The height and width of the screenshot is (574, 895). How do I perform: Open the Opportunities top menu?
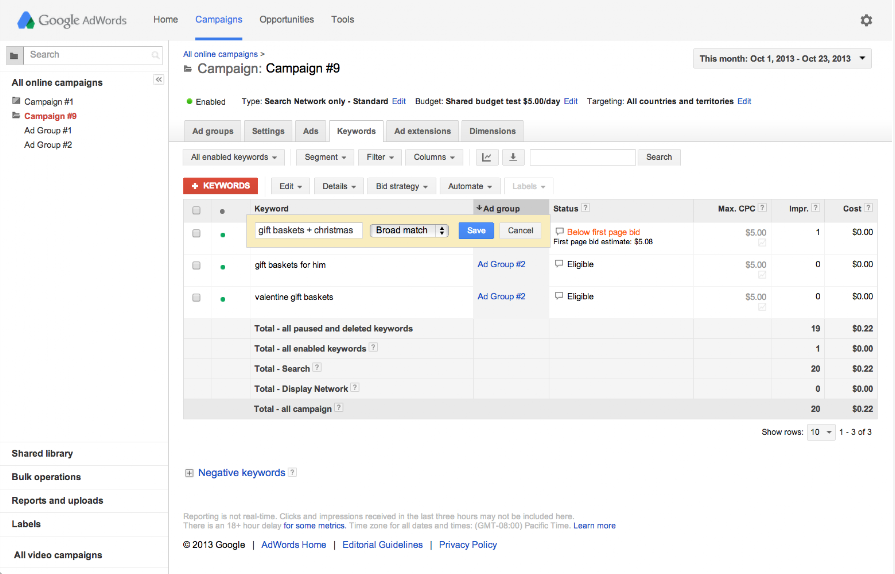click(286, 19)
